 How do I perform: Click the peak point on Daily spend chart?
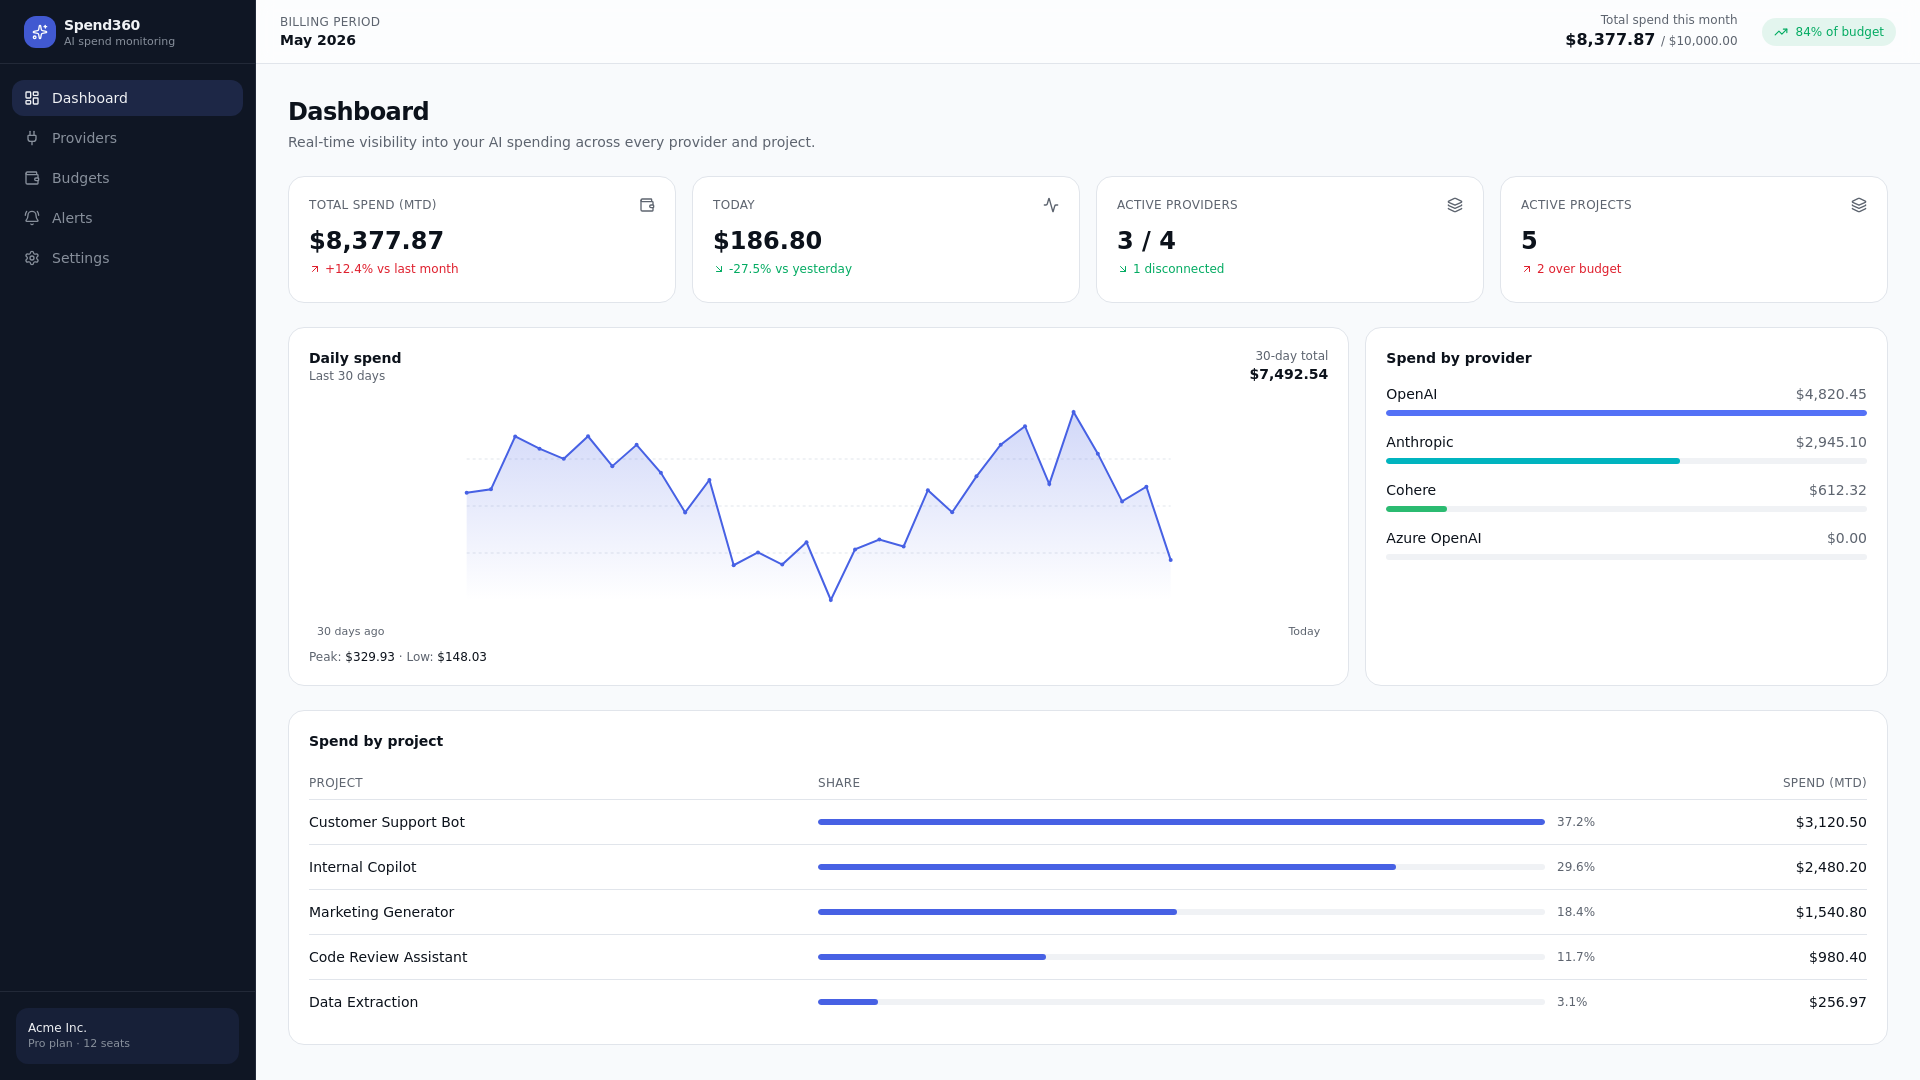(x=1073, y=412)
